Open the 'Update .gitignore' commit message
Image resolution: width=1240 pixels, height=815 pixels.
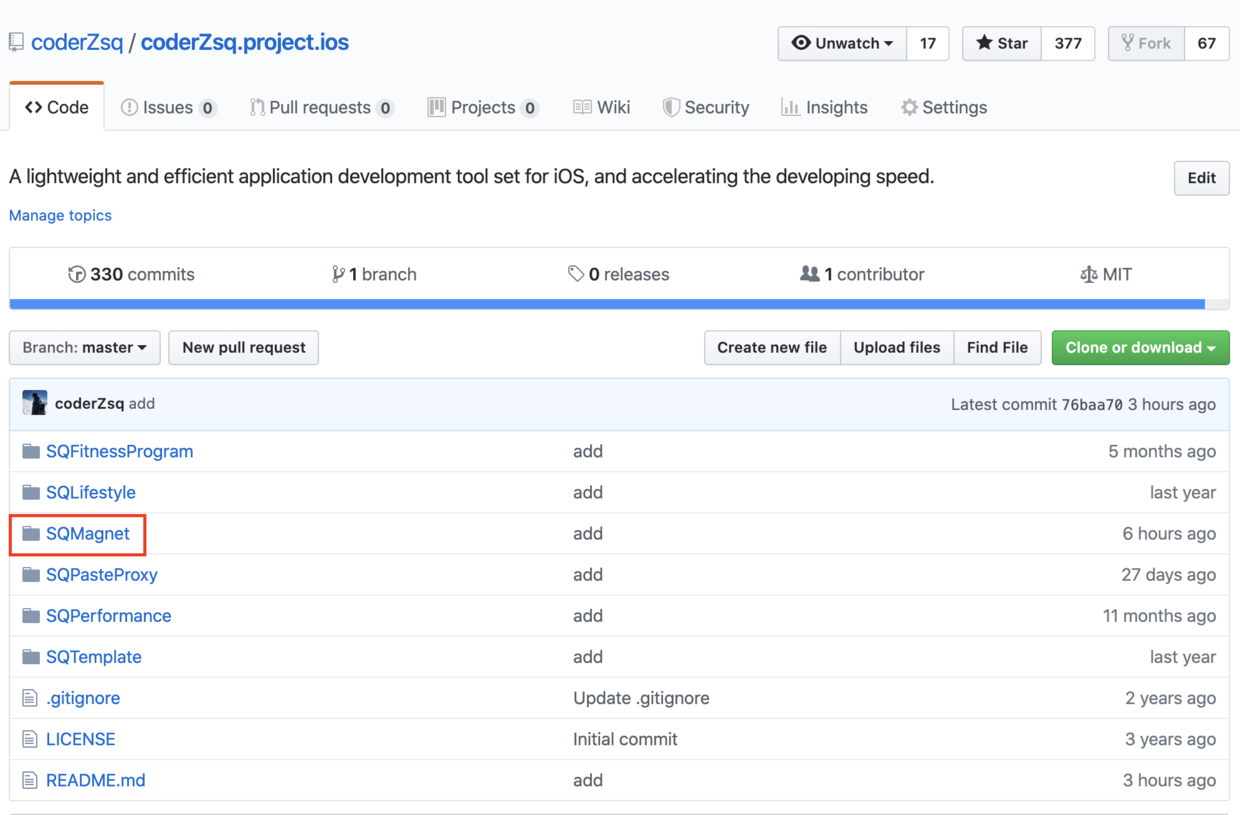click(x=641, y=698)
